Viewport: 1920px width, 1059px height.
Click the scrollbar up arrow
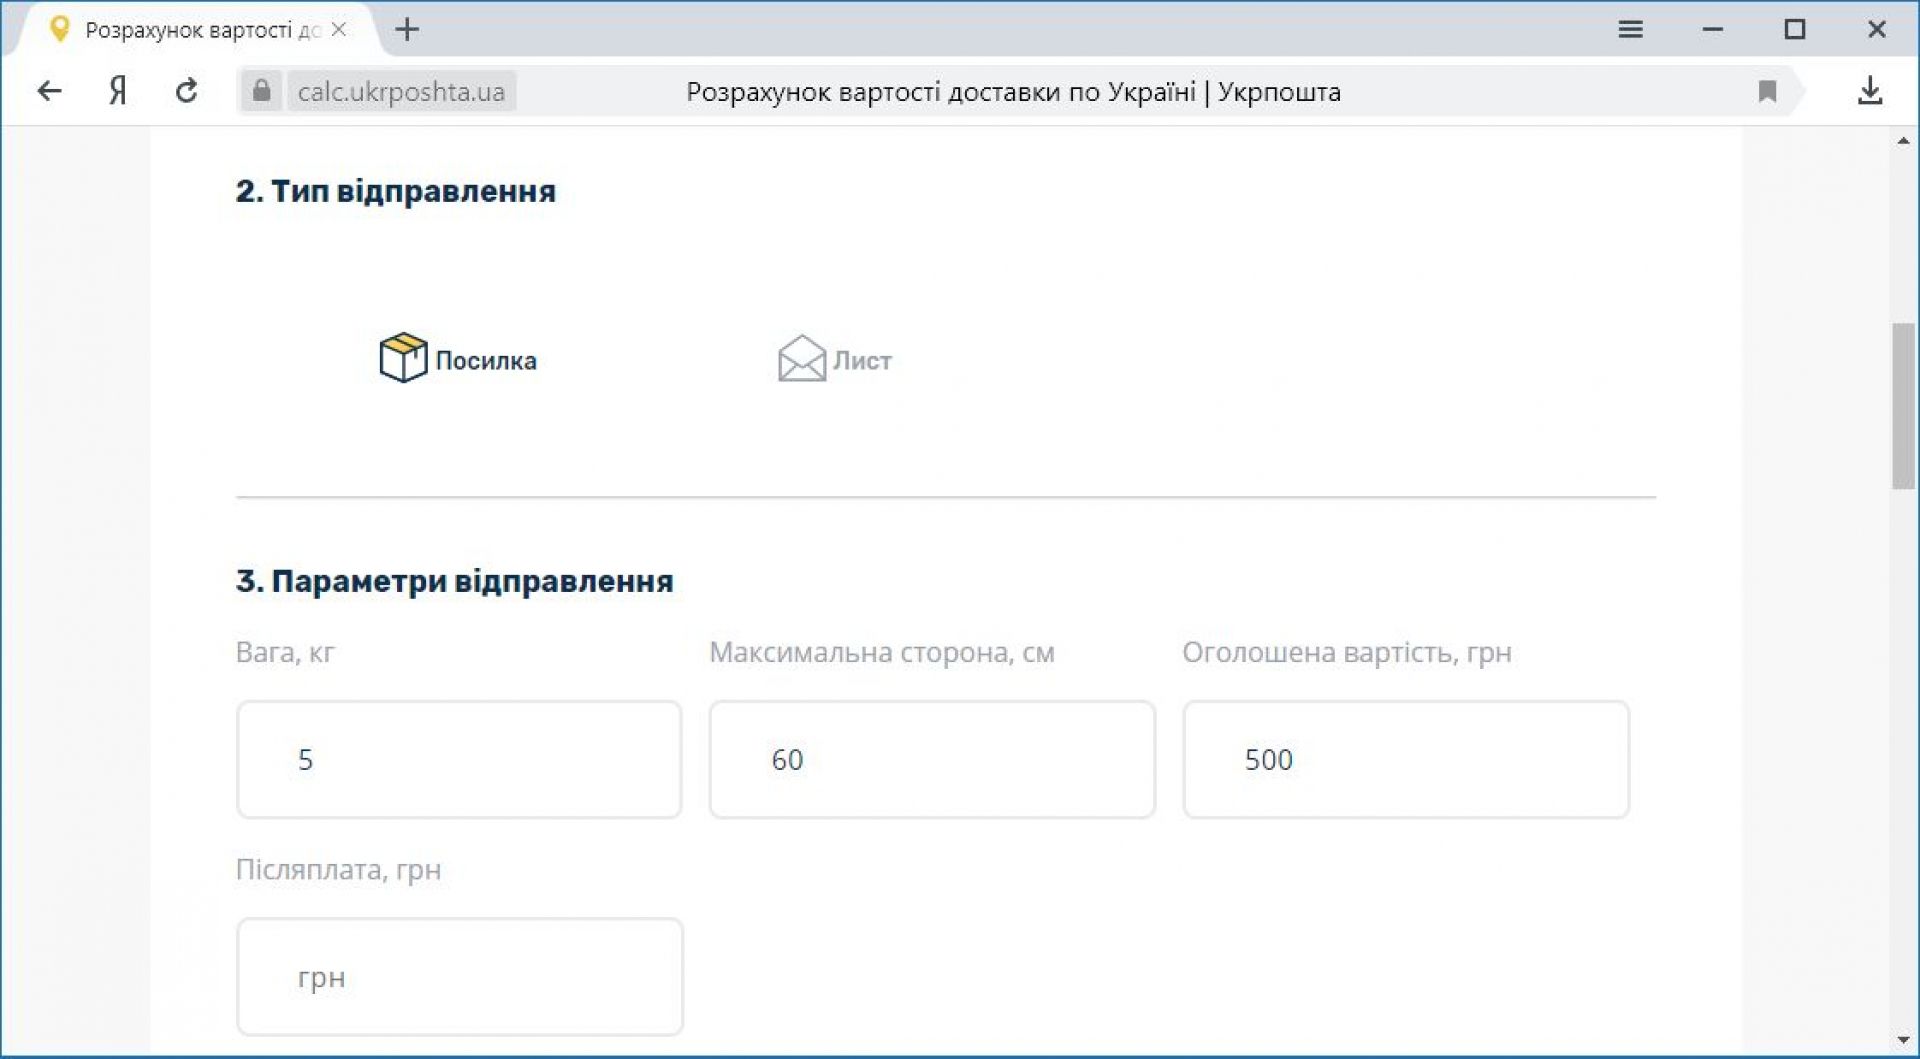coord(1903,141)
